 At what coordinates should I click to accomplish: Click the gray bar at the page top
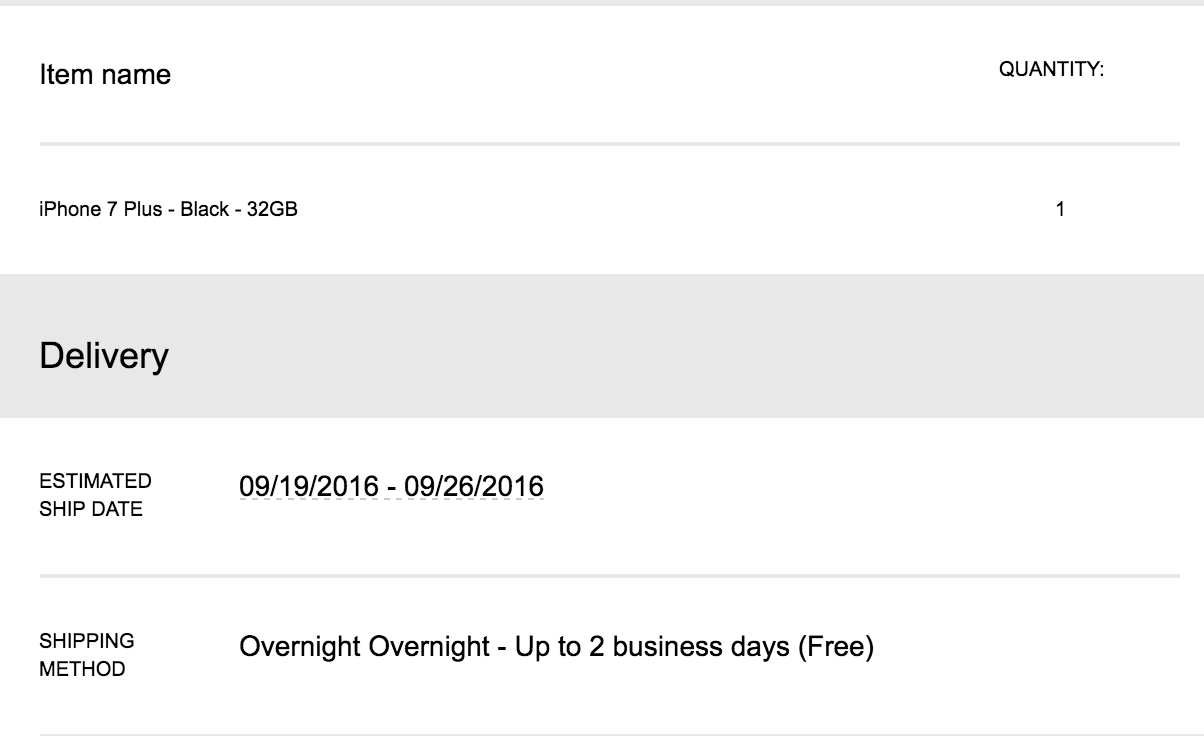pos(600,3)
